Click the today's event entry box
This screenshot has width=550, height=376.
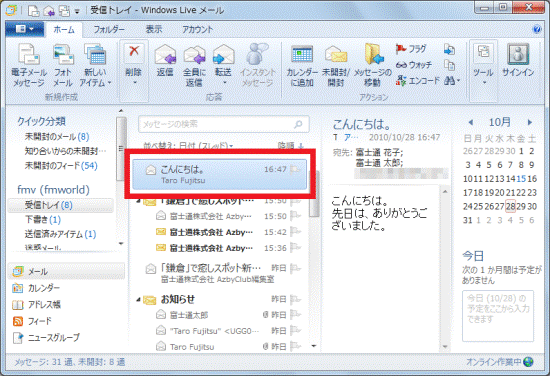498,316
